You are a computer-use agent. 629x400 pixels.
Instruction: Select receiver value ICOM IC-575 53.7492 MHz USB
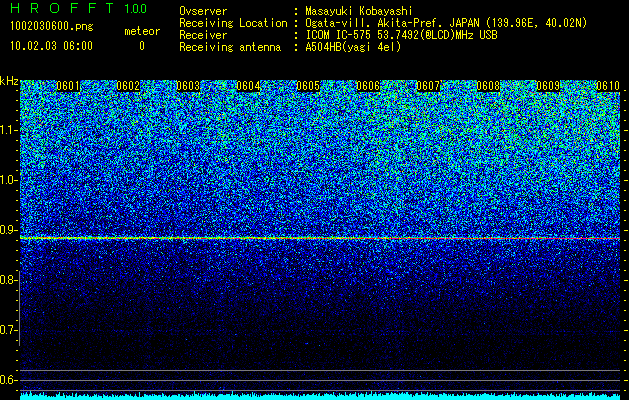point(401,35)
